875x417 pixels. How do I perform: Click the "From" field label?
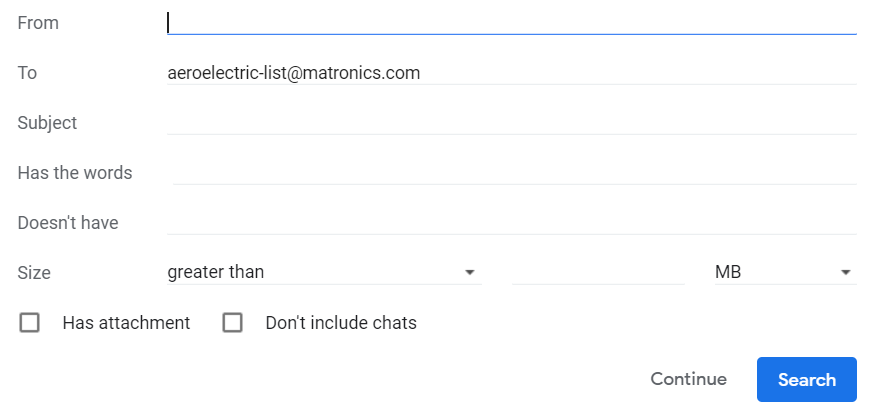(x=38, y=22)
